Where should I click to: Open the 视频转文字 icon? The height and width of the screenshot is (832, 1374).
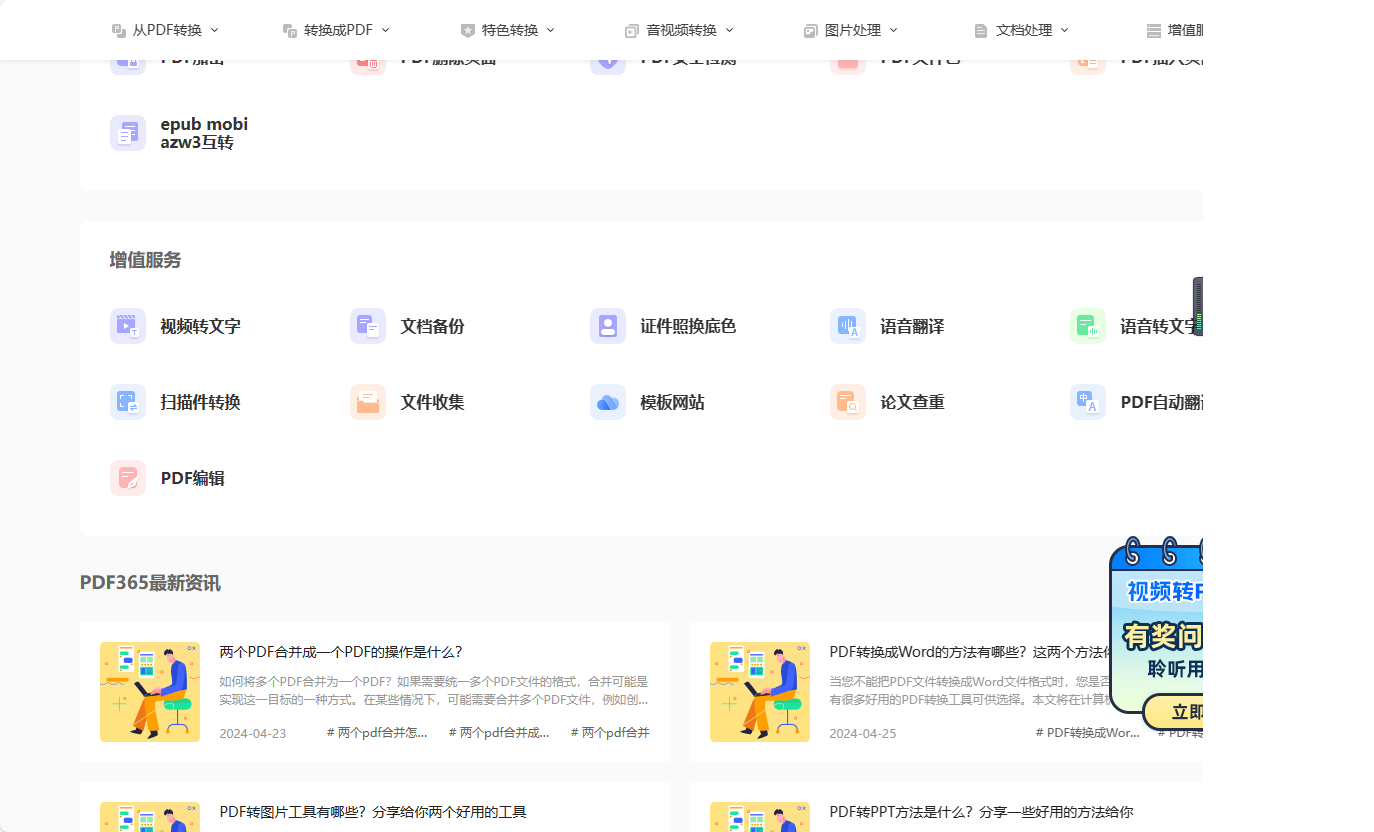click(128, 326)
